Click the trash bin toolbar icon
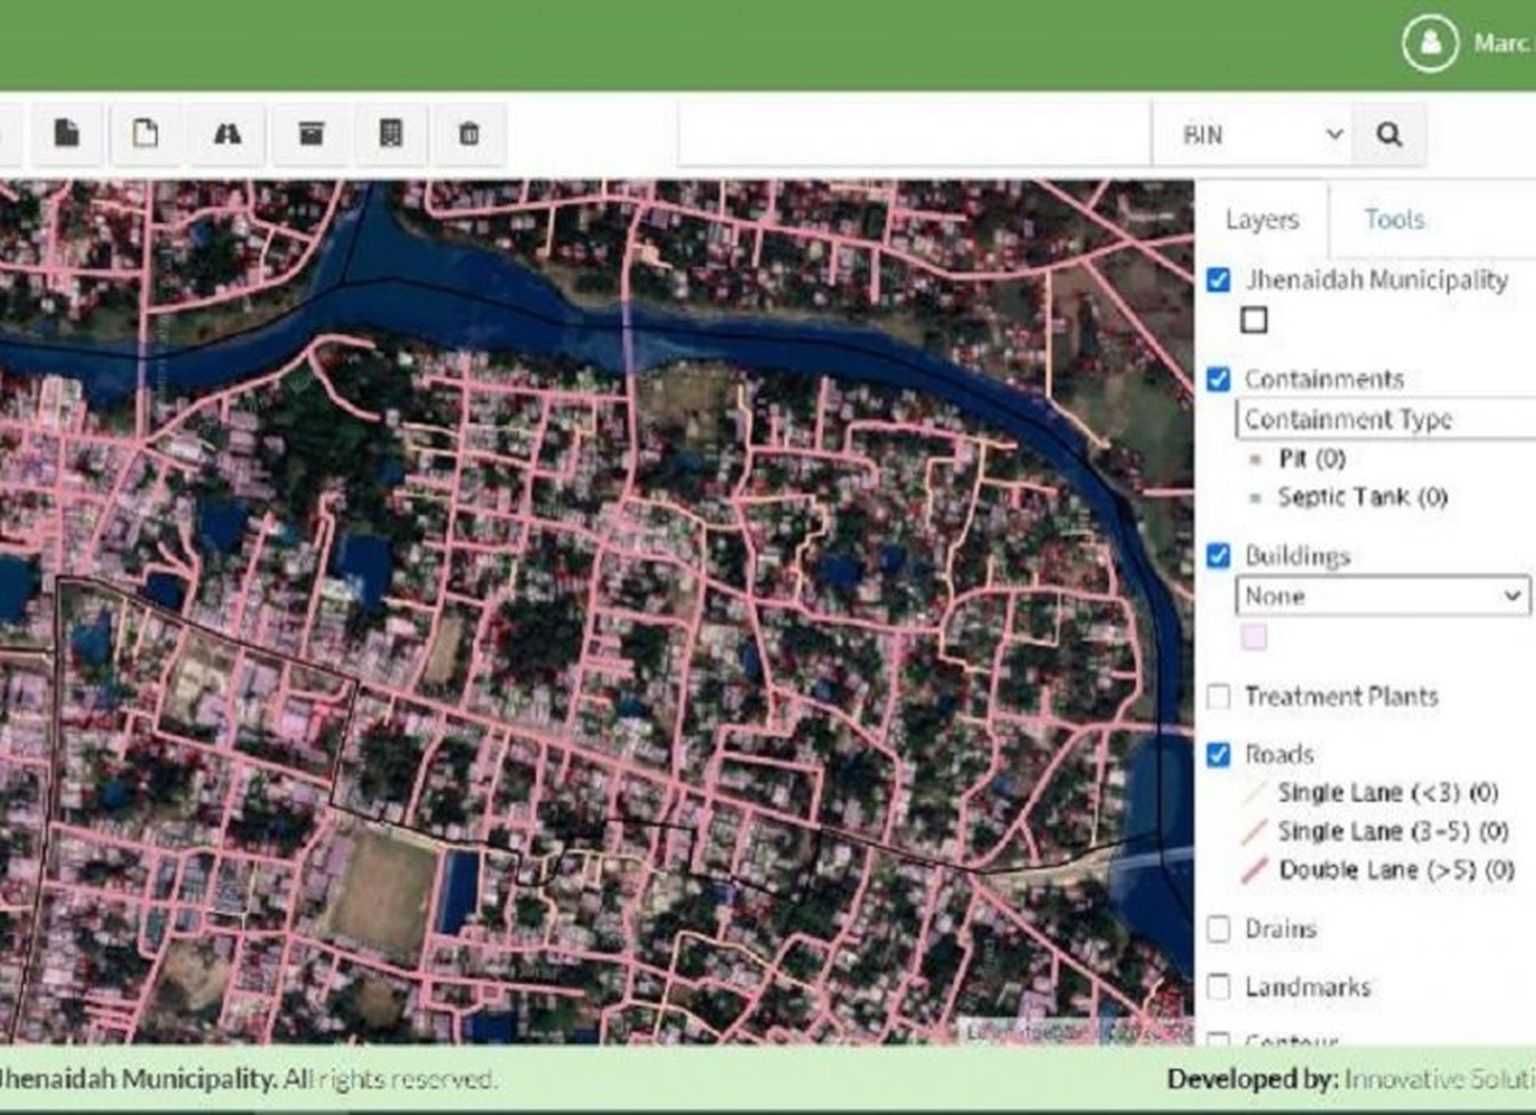The width and height of the screenshot is (1536, 1115). (469, 133)
